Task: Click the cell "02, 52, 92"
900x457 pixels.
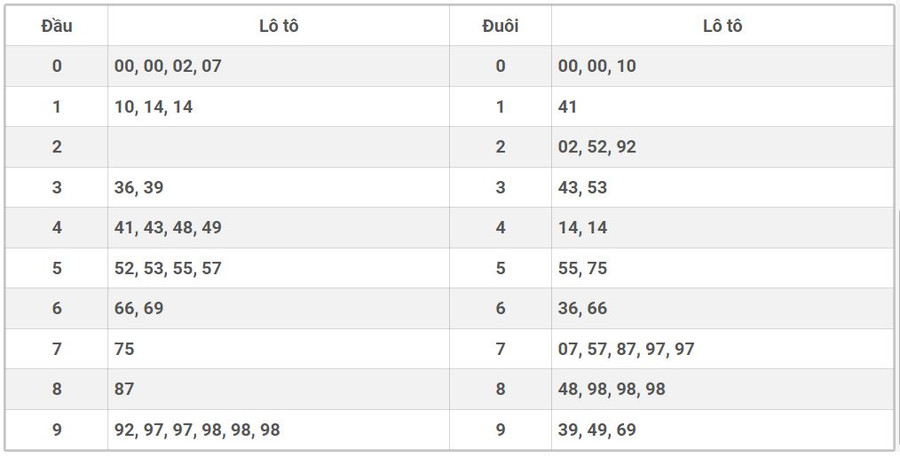Action: (x=597, y=147)
